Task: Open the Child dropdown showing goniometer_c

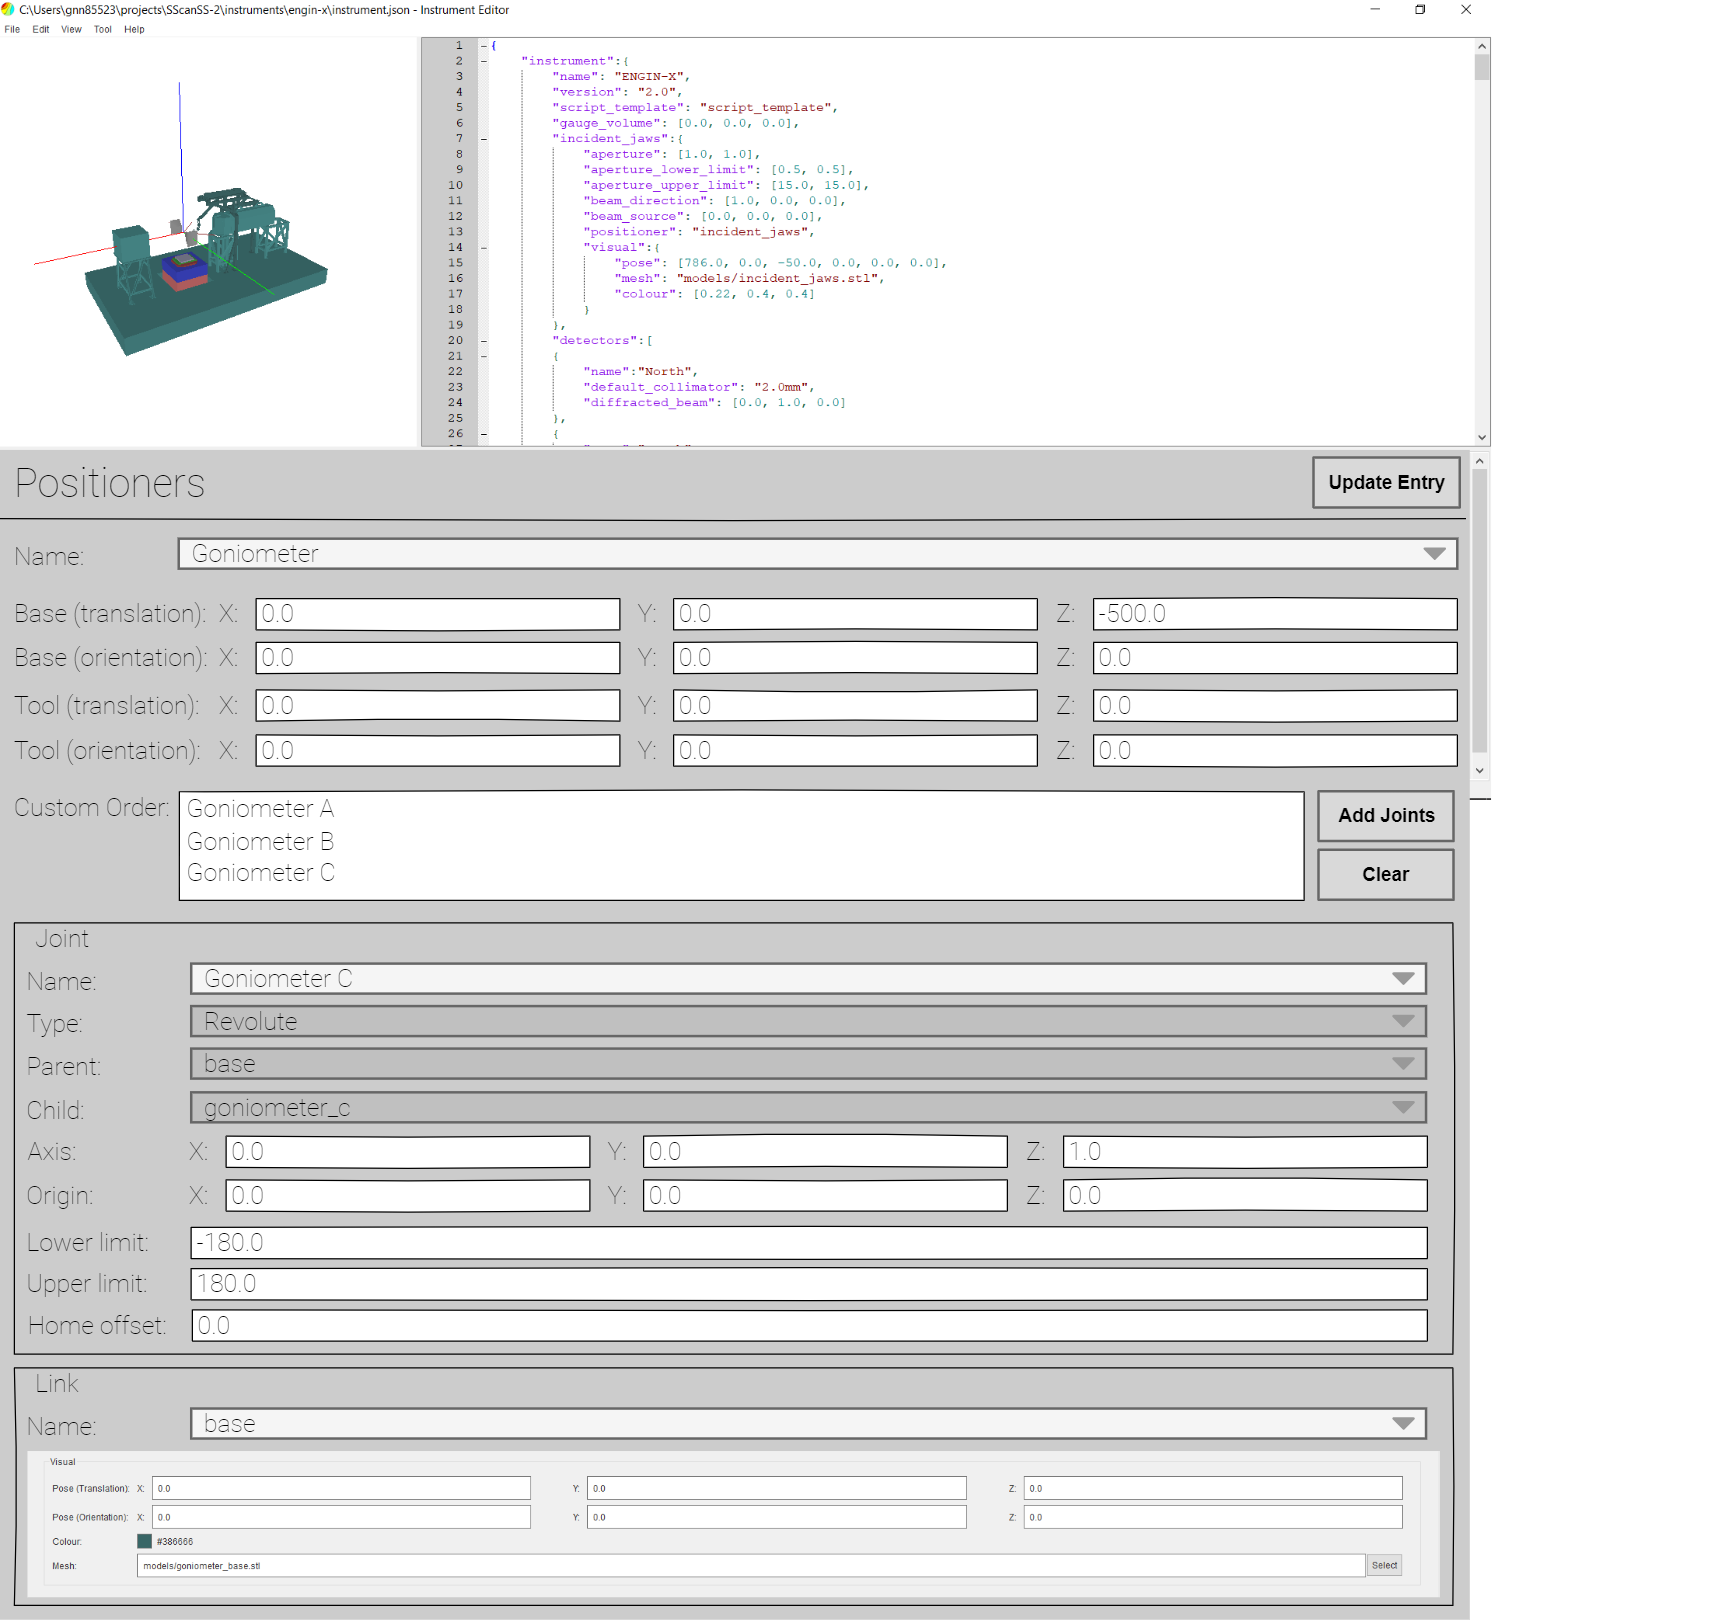Action: 1405,1107
